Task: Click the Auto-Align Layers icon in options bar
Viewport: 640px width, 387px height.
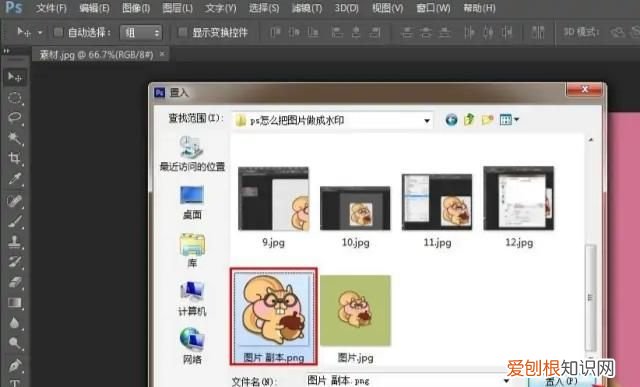Action: click(538, 32)
